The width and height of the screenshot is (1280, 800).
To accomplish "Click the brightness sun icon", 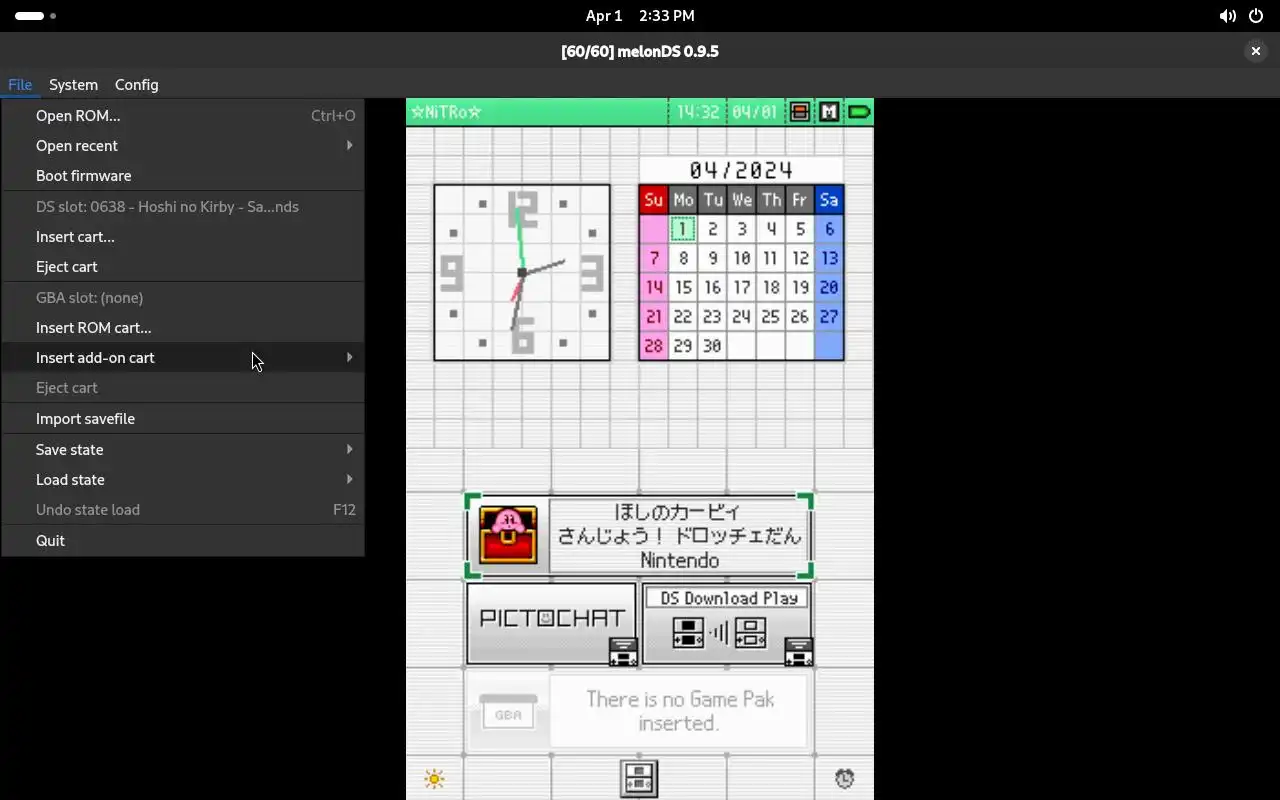I will click(x=434, y=779).
